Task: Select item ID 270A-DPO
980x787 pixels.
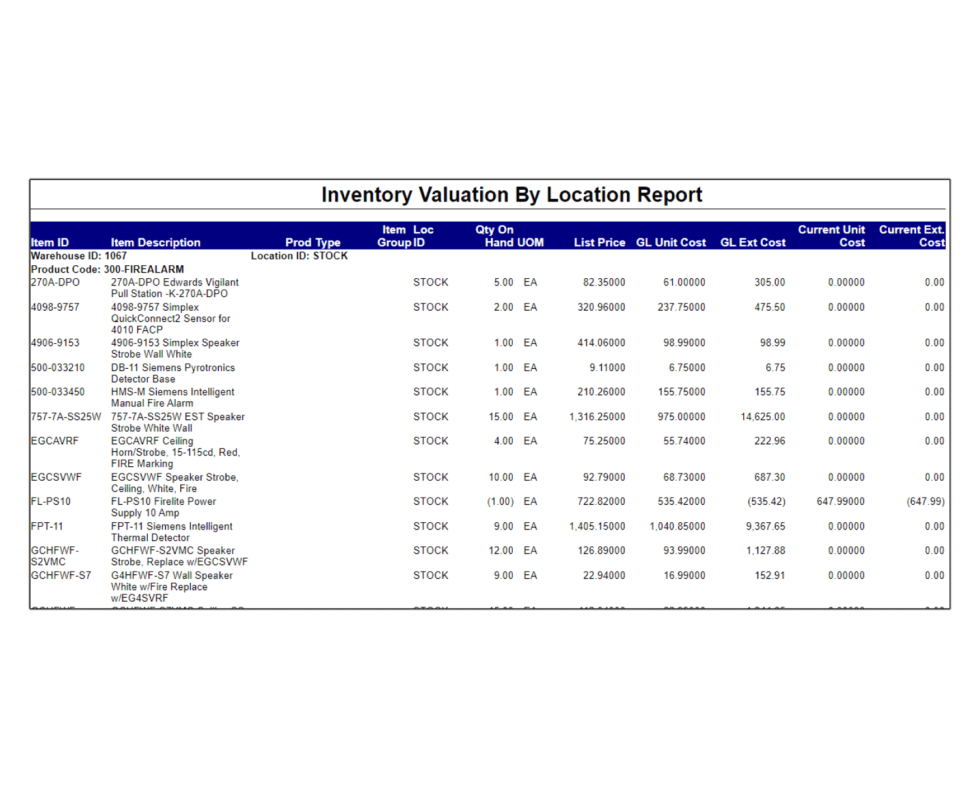Action: 55,283
